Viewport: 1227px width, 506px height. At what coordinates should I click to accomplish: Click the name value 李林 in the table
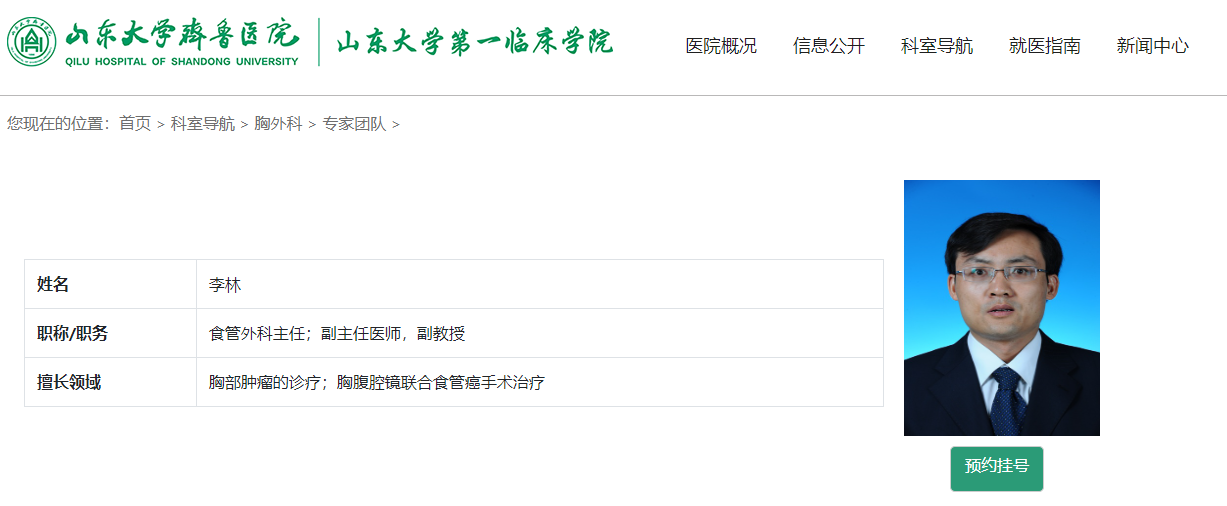click(x=225, y=285)
